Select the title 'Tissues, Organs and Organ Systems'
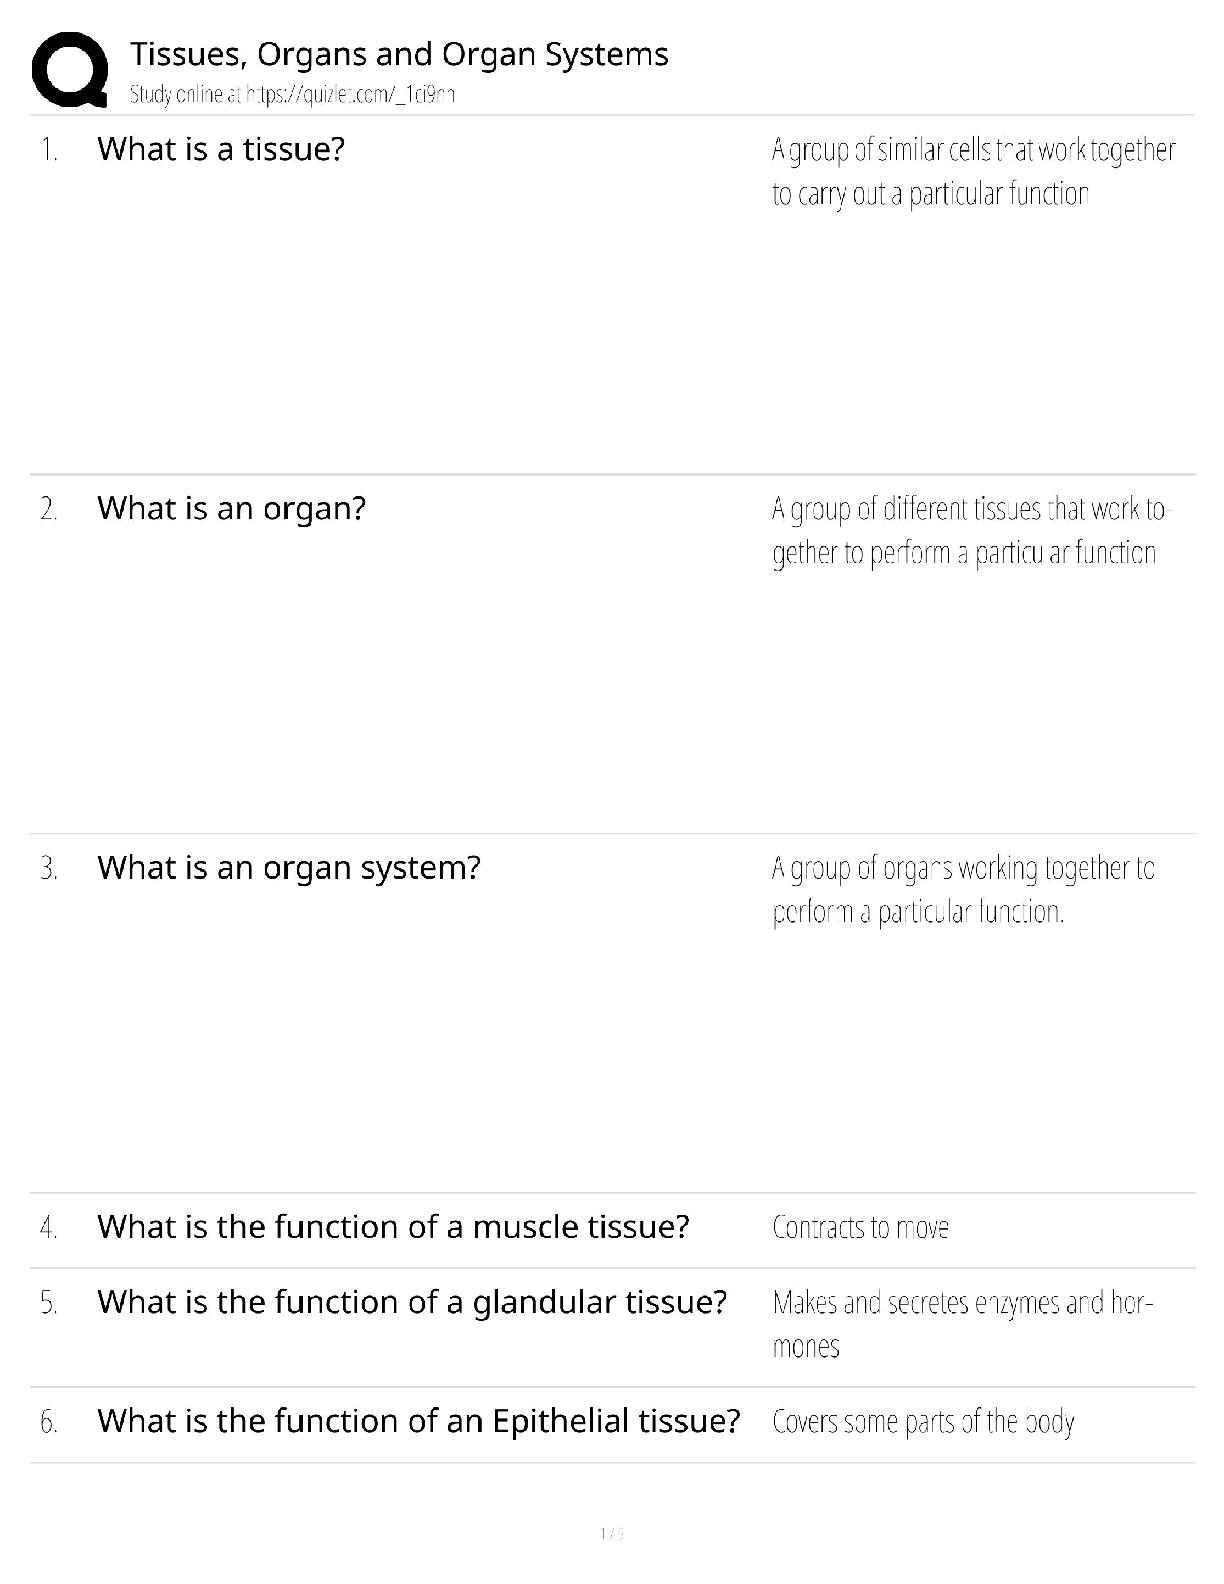Screen dimensions: 1224x1584 [x=399, y=54]
